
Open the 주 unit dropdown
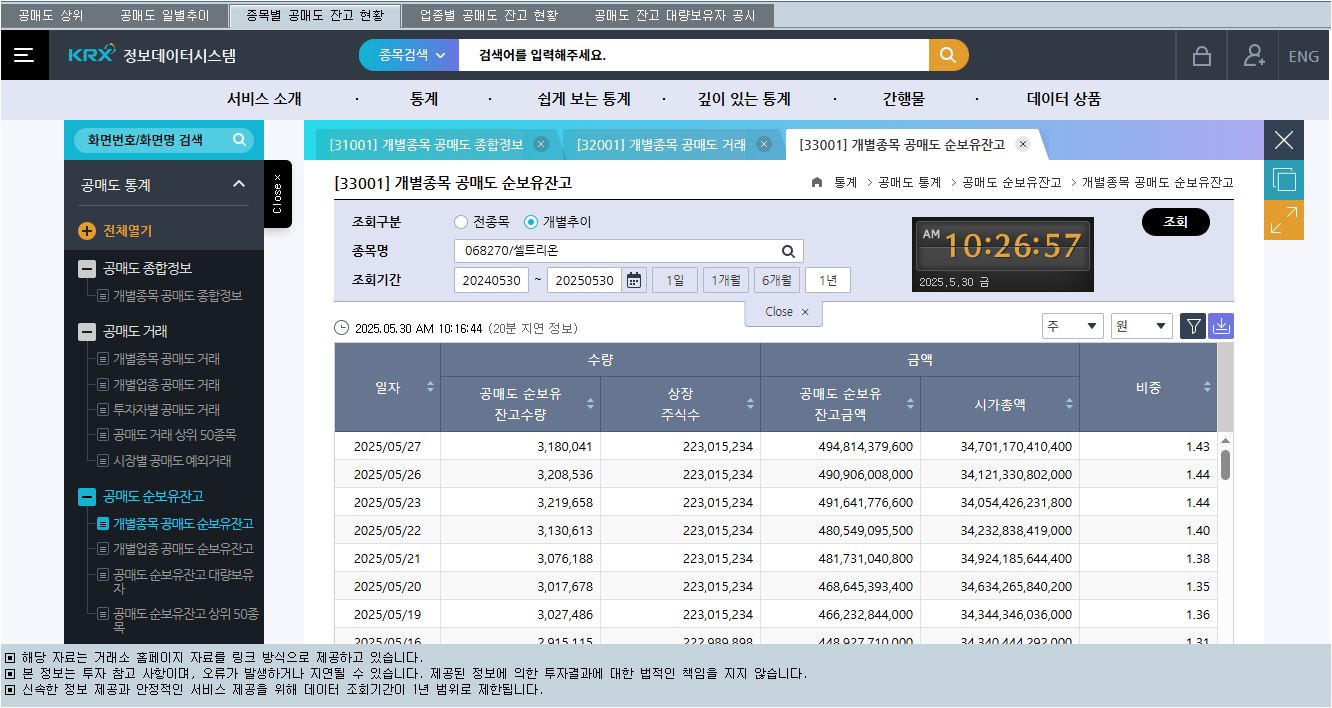click(x=1072, y=326)
